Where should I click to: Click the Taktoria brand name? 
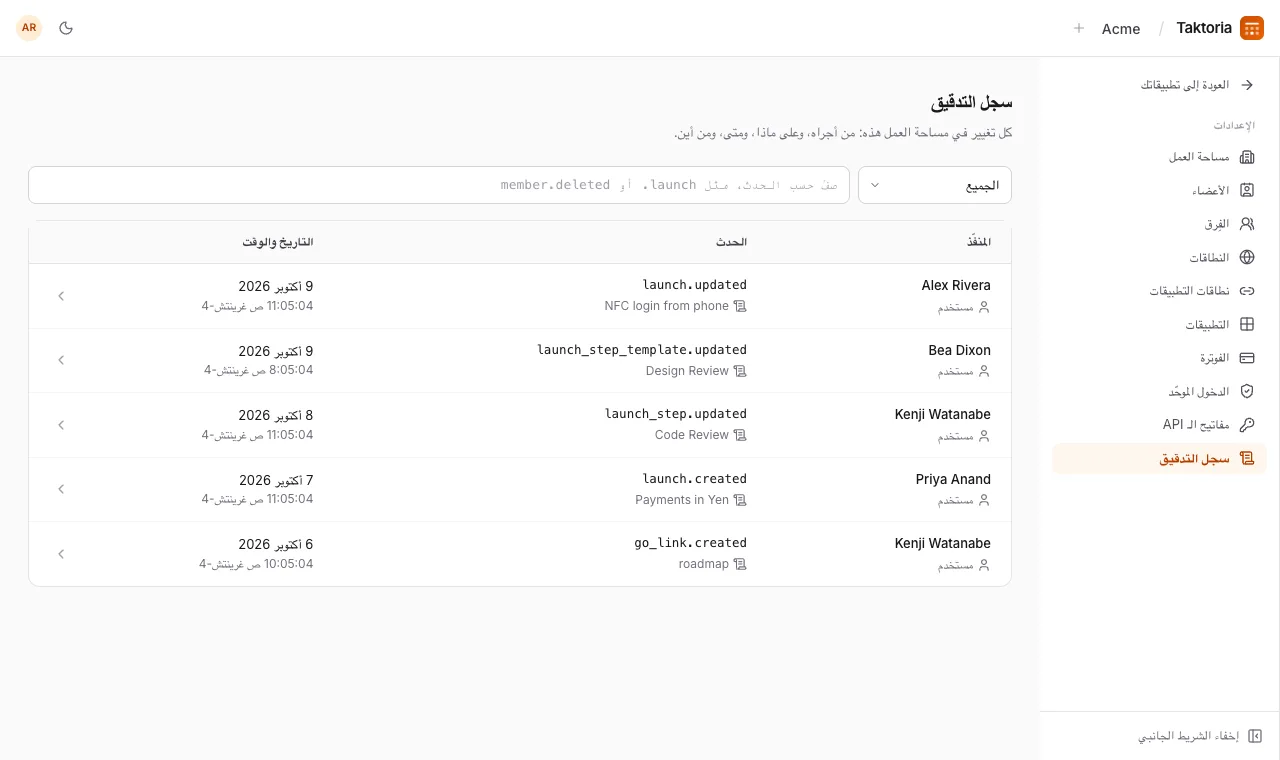1204,28
